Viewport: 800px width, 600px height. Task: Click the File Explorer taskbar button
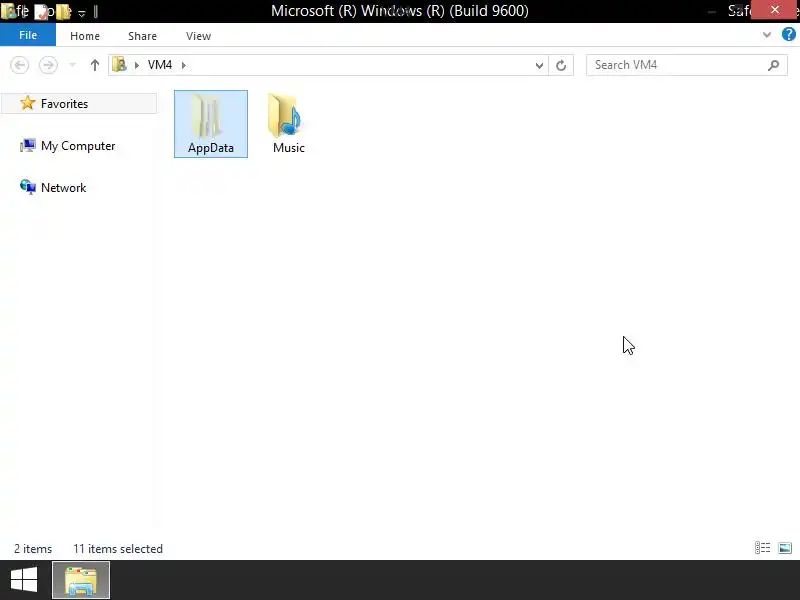pos(81,580)
